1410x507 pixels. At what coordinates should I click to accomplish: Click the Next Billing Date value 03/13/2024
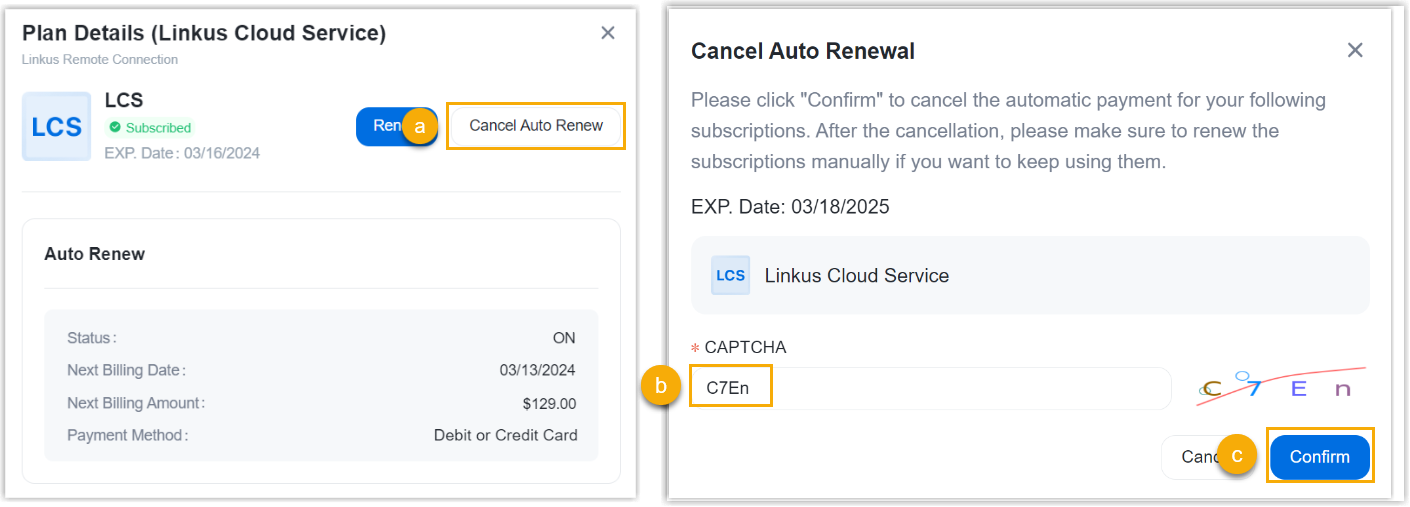537,370
